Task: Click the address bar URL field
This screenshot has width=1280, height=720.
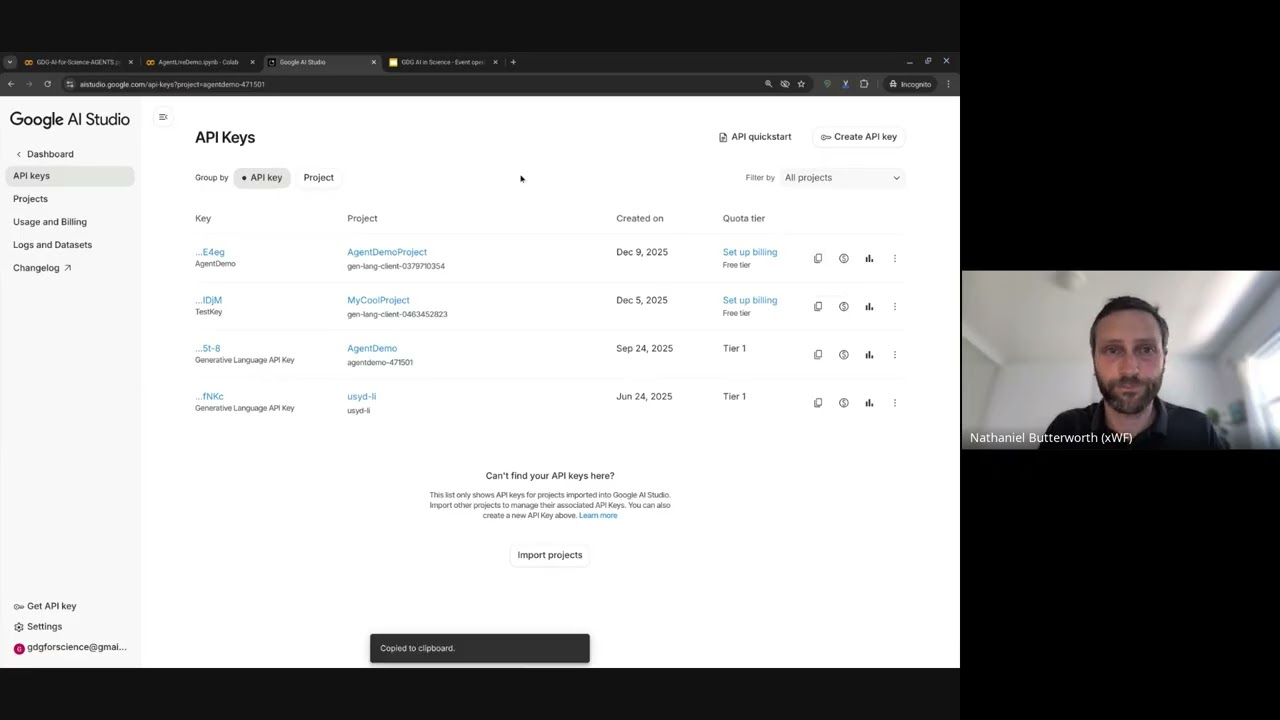Action: coord(410,84)
